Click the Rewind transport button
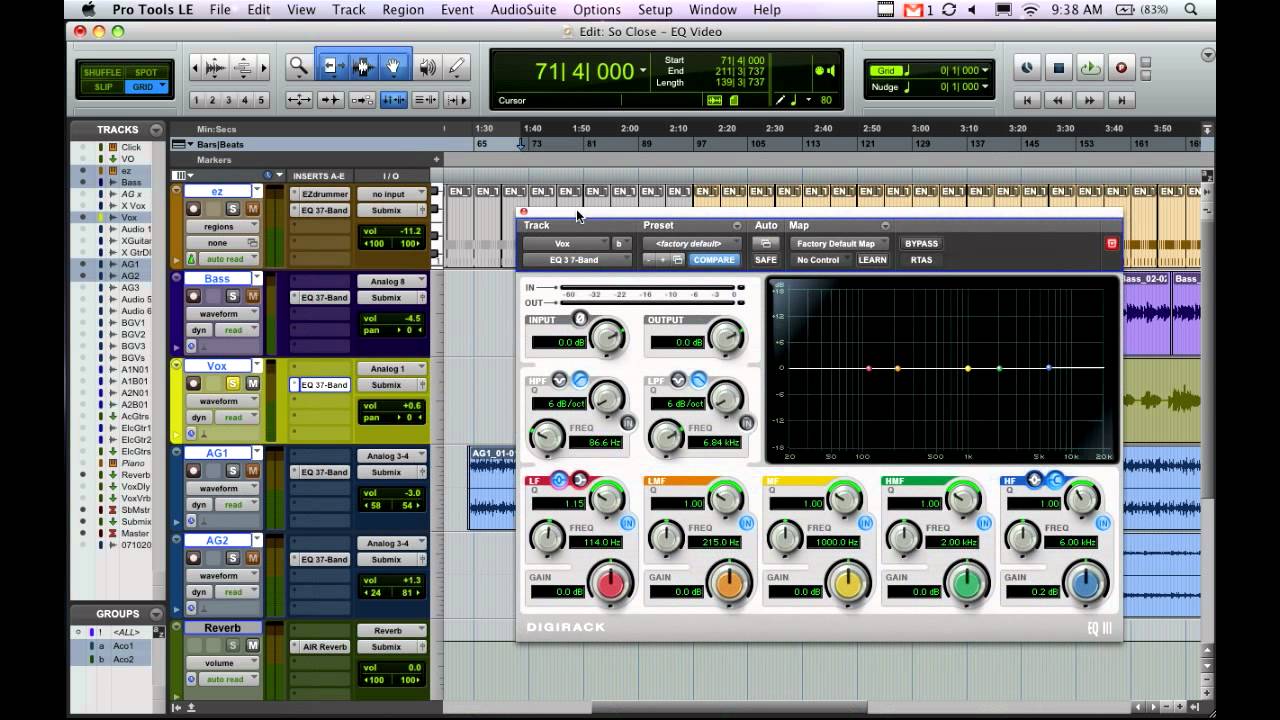 1058,100
